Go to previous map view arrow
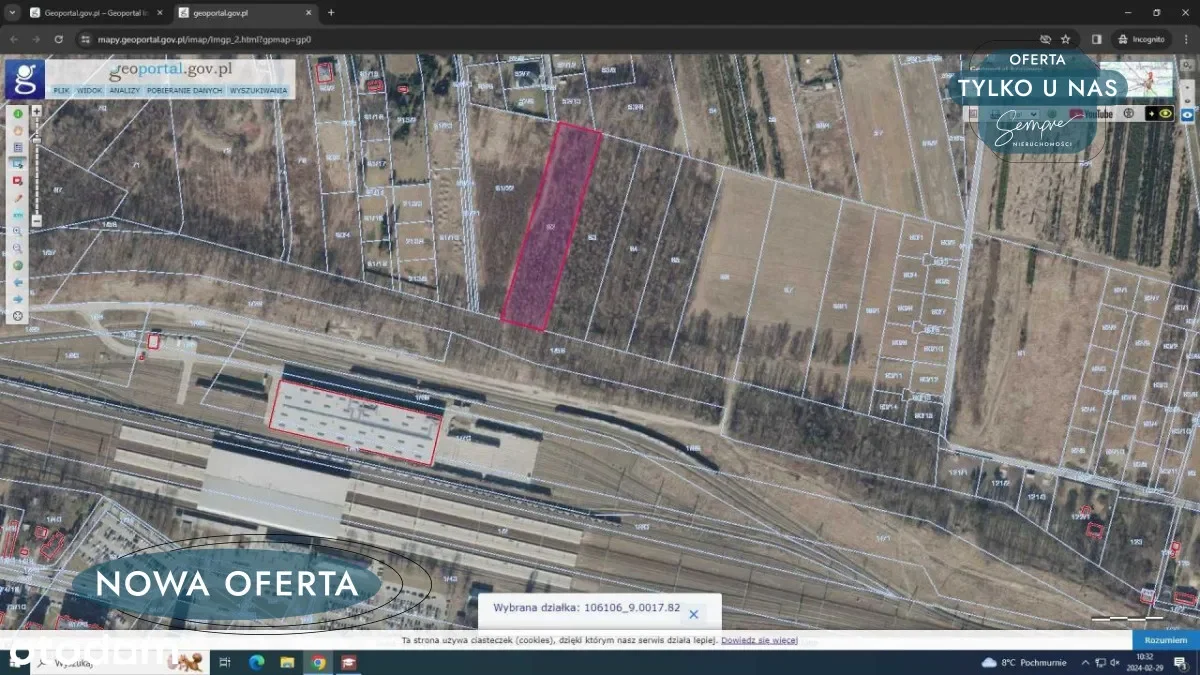The height and width of the screenshot is (675, 1200). pyautogui.click(x=18, y=282)
